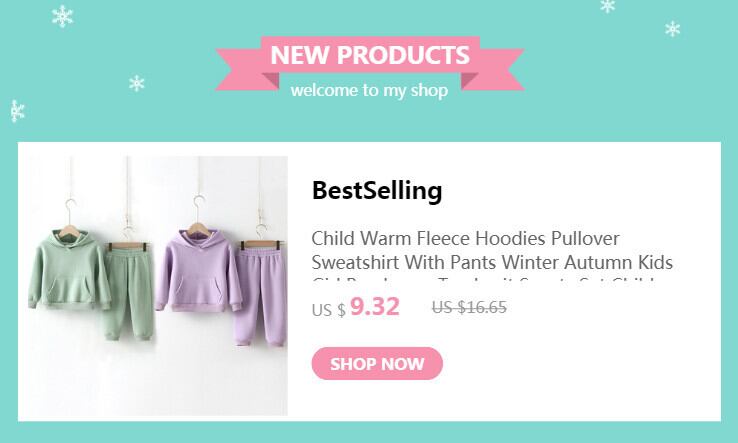This screenshot has width=738, height=443.
Task: Click the SHOP NOW button
Action: tap(377, 363)
